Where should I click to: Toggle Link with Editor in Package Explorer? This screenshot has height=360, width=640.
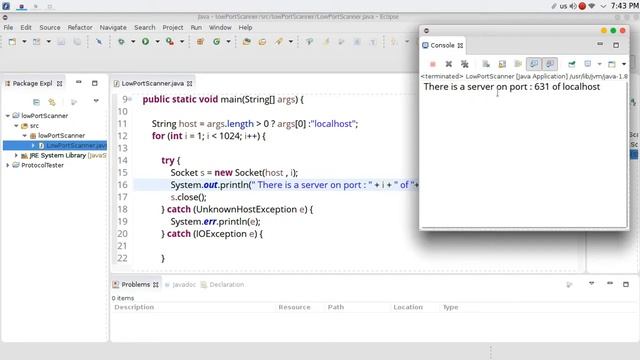click(52, 102)
